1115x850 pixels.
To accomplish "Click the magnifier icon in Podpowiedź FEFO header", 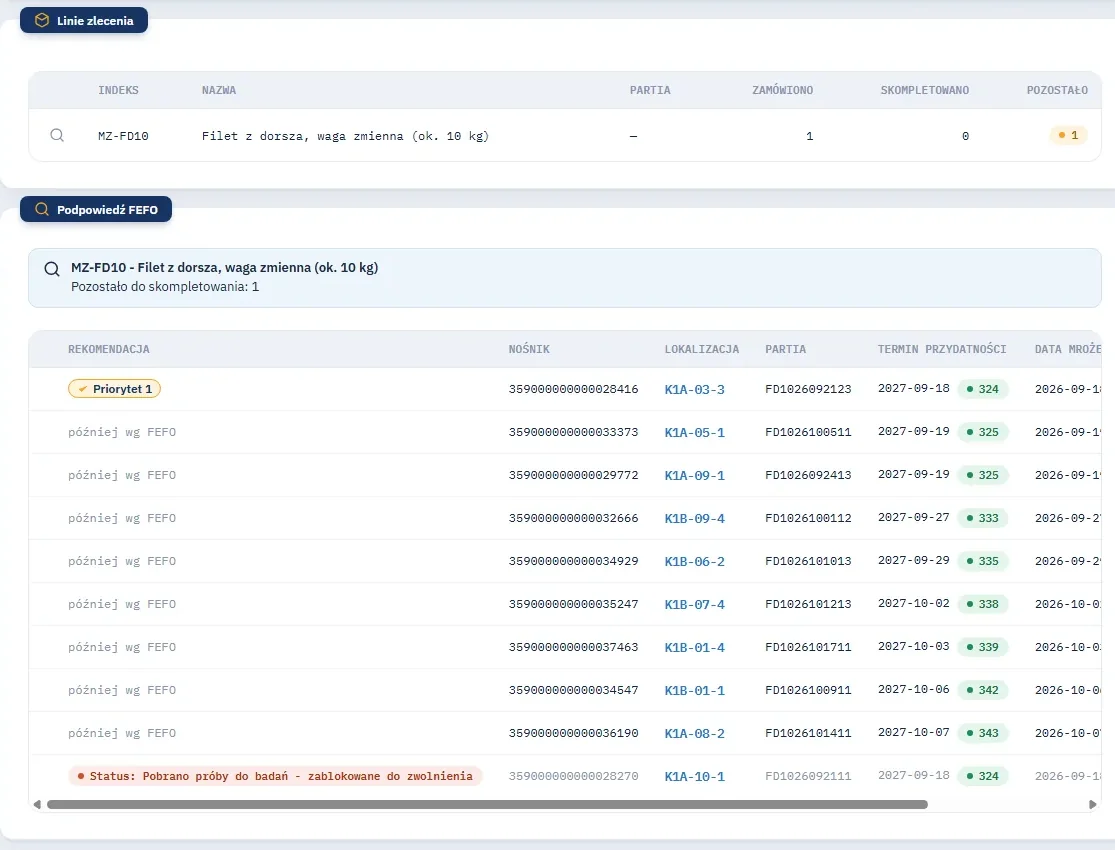I will pyautogui.click(x=42, y=209).
